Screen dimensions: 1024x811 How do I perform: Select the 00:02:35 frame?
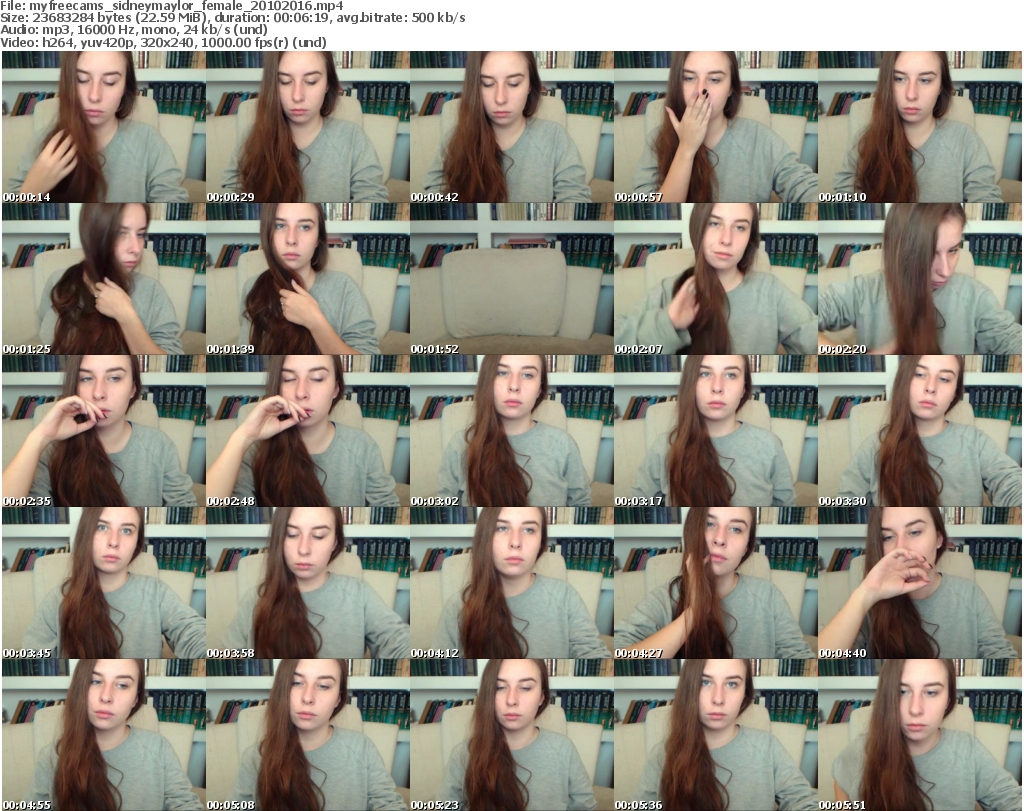(x=104, y=431)
